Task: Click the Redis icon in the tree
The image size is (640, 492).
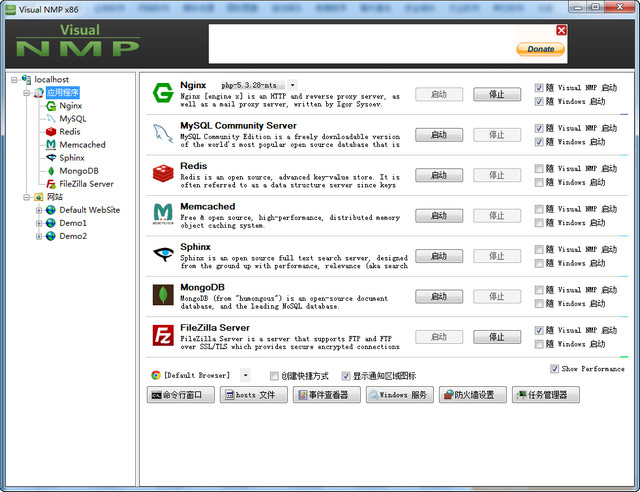Action: (x=51, y=132)
